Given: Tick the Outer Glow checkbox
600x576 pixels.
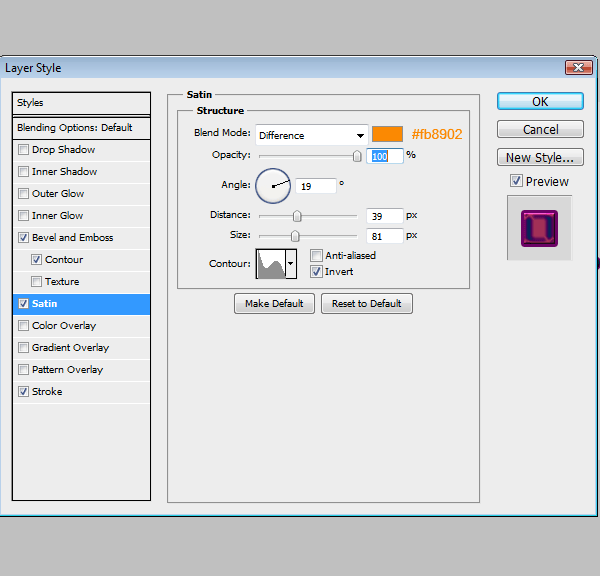Looking at the screenshot, I should pyautogui.click(x=23, y=194).
